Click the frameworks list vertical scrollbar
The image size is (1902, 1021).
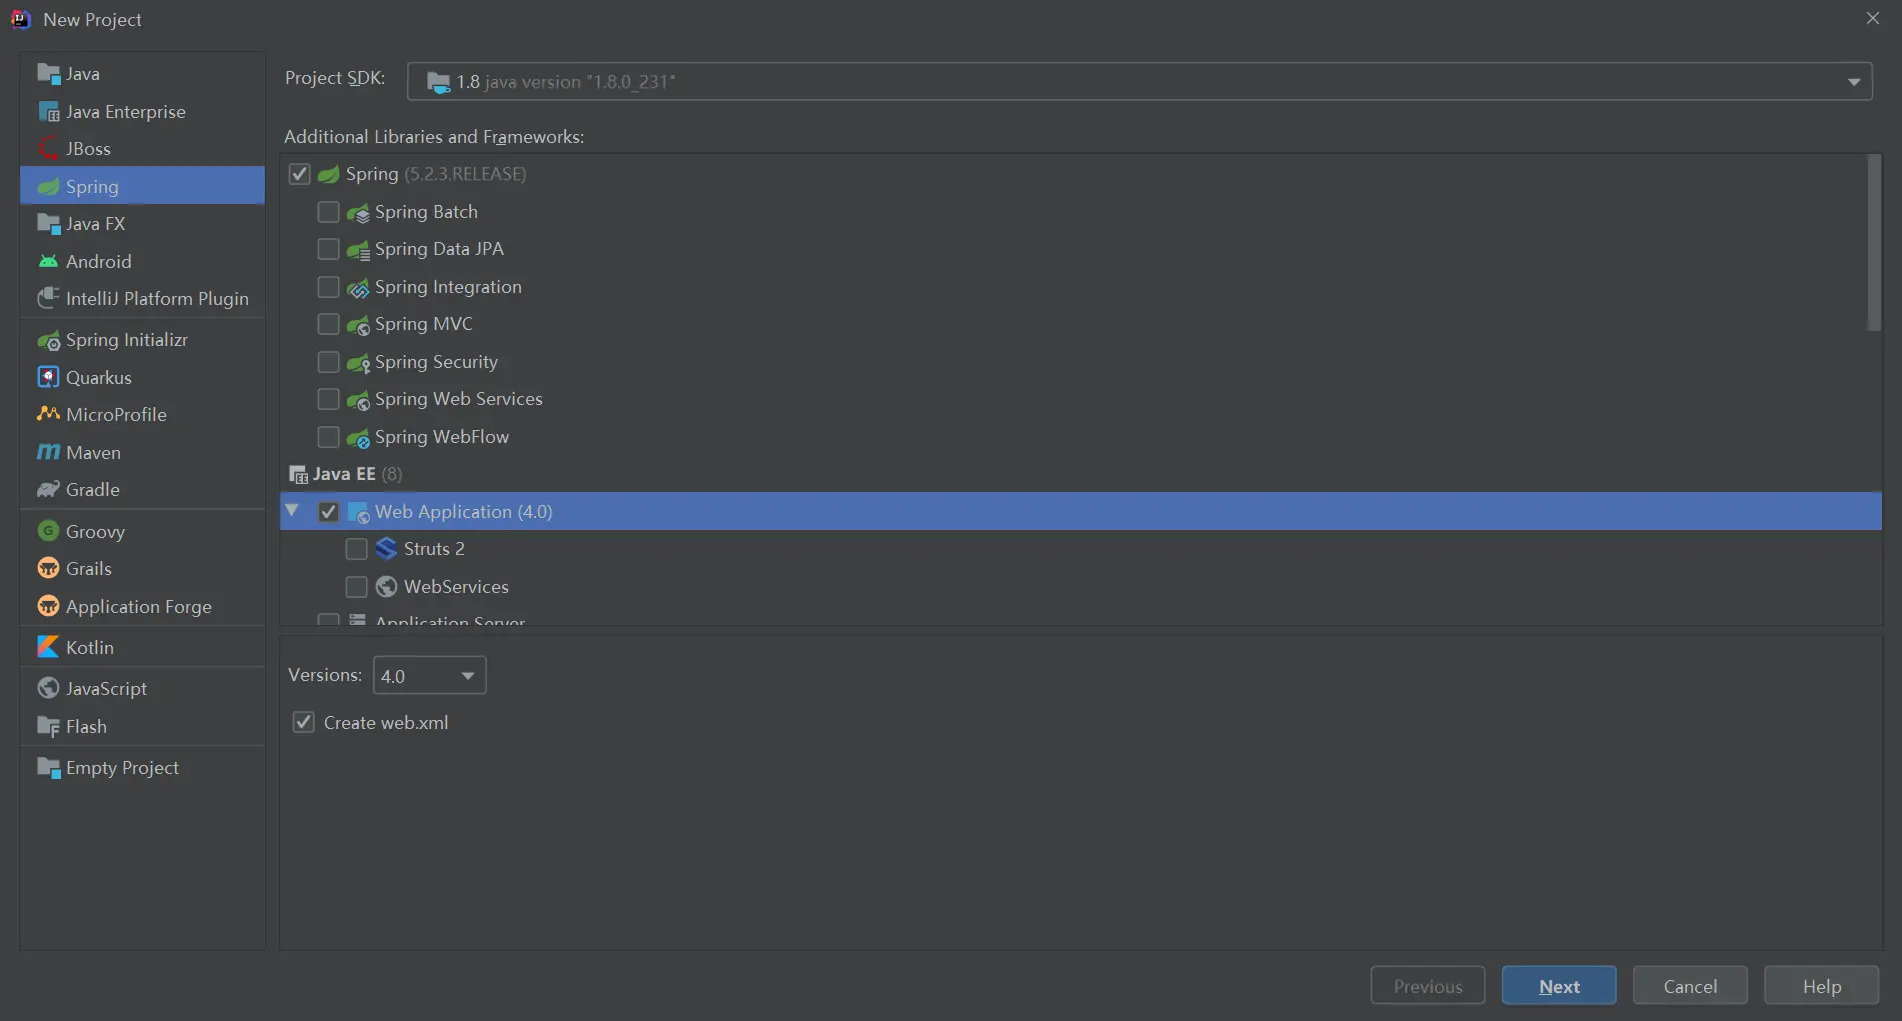1874,242
